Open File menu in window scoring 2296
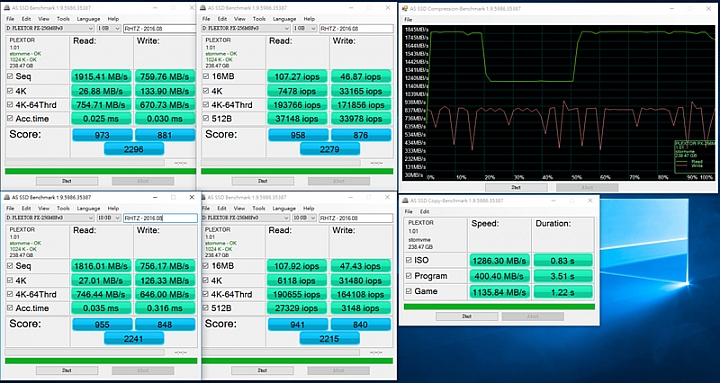Screen dimensions: 720x383 pyautogui.click(x=10, y=19)
